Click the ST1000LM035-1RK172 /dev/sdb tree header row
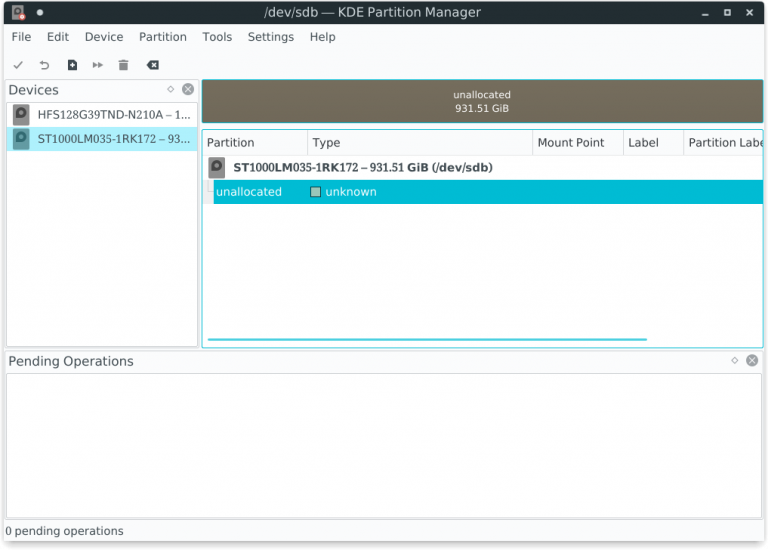768x550 pixels. pos(482,167)
